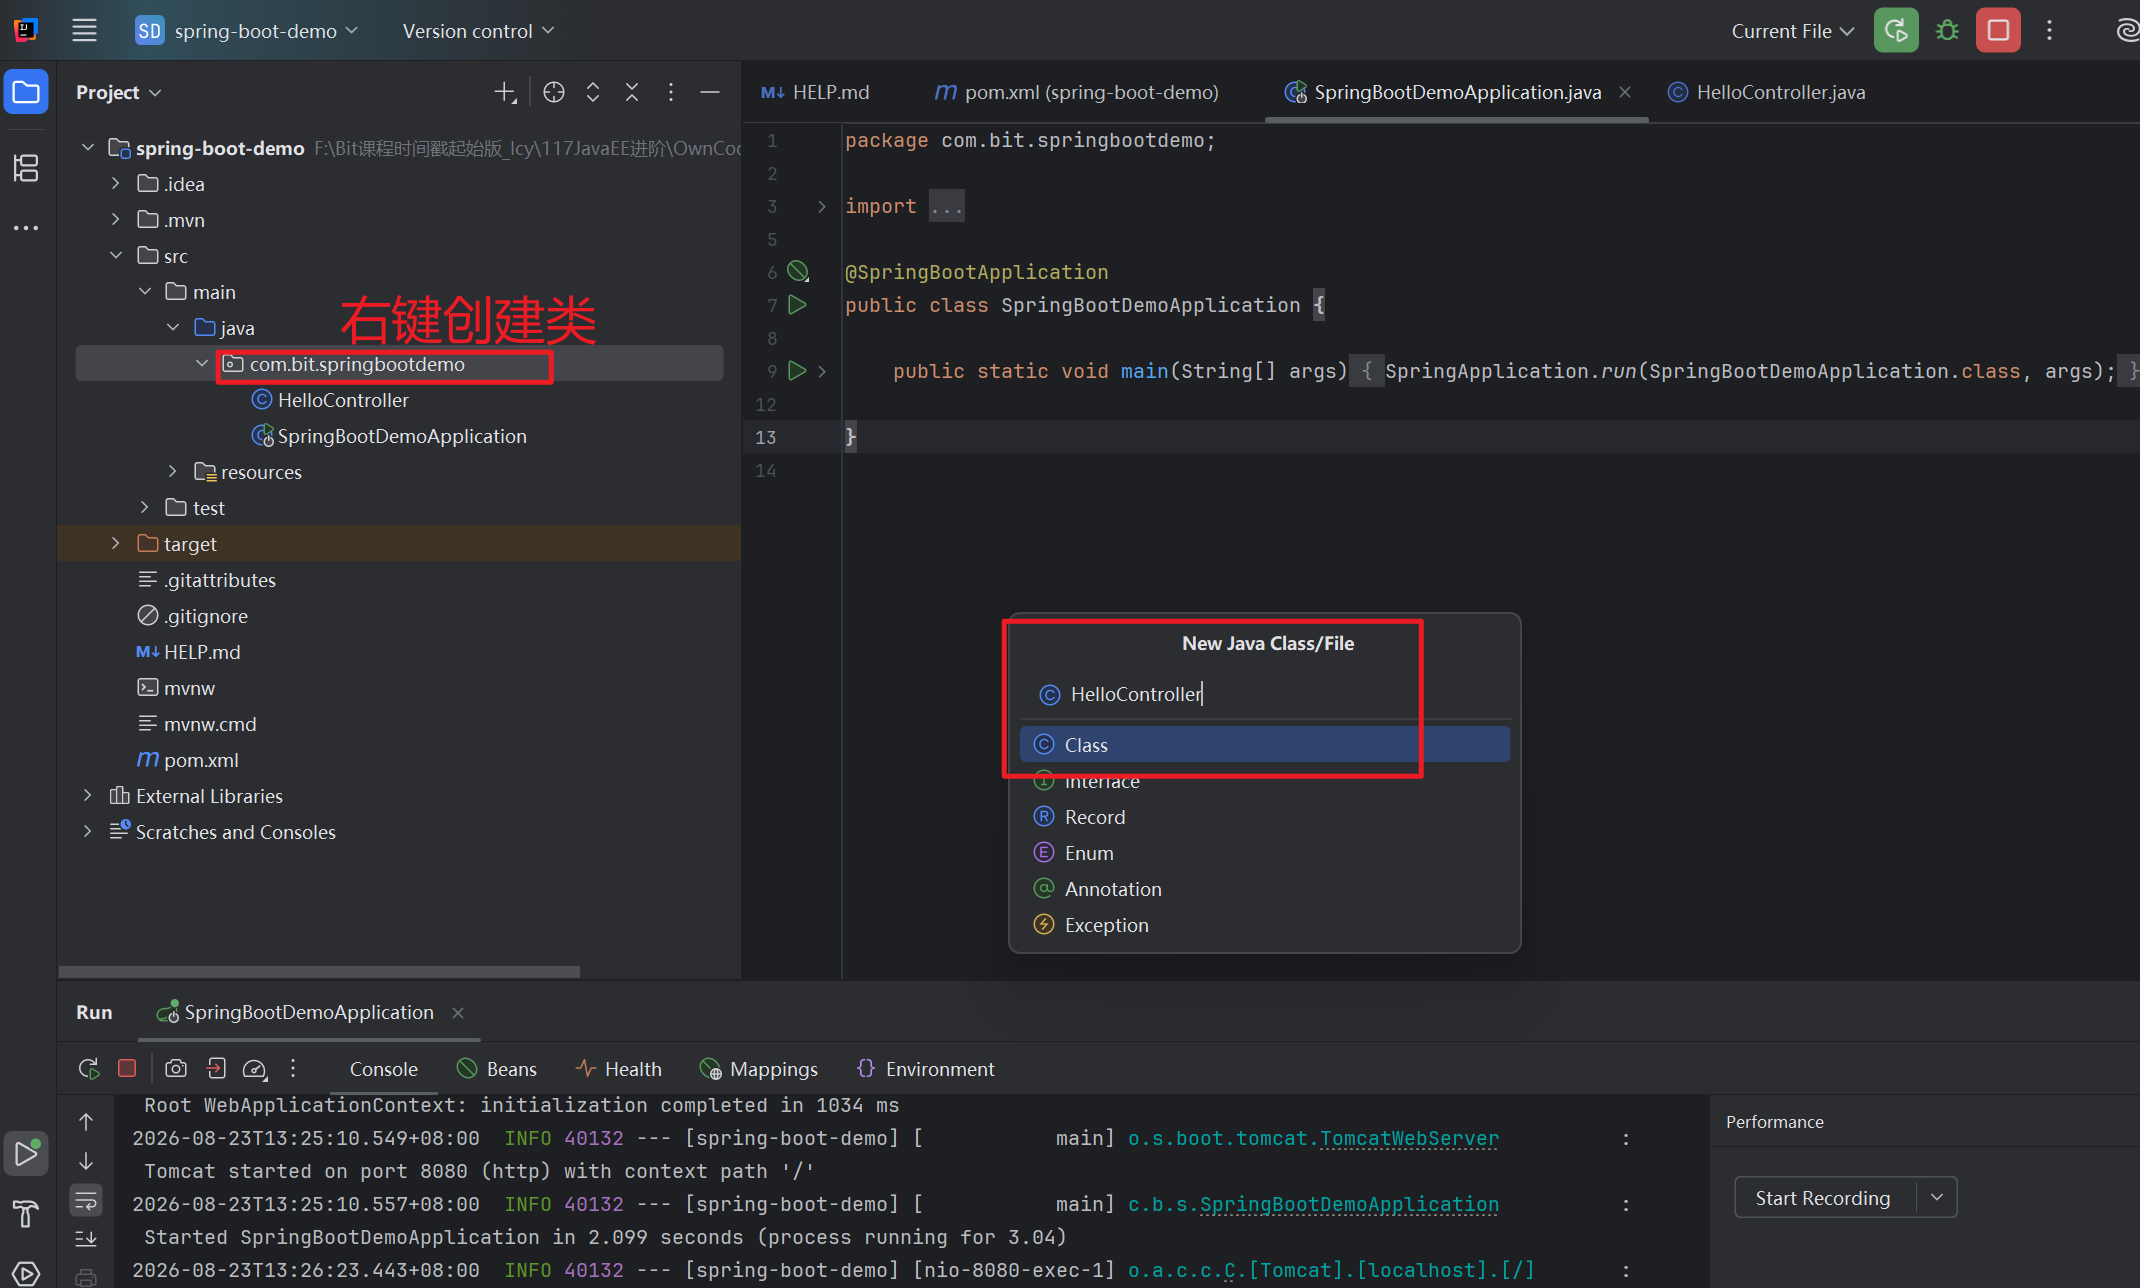Click the Start Recording button
Screen dimensions: 2140x1288
(1824, 1197)
